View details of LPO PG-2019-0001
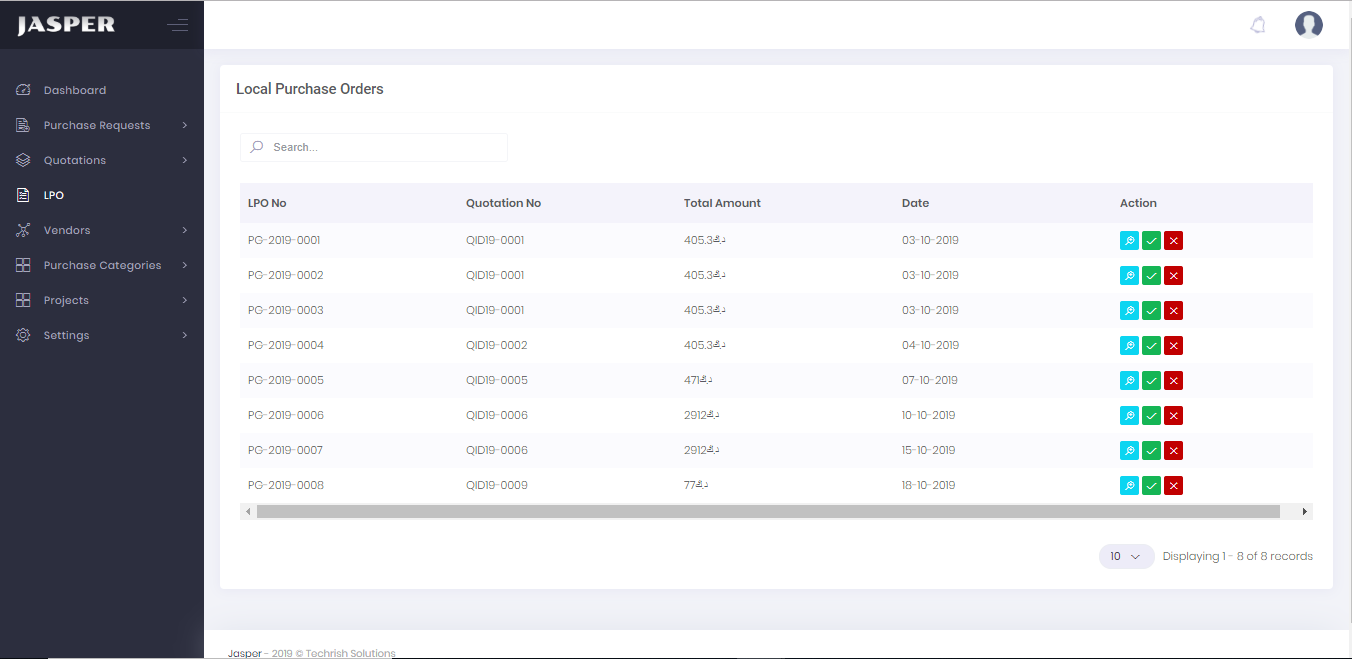1352x659 pixels. pos(1129,240)
